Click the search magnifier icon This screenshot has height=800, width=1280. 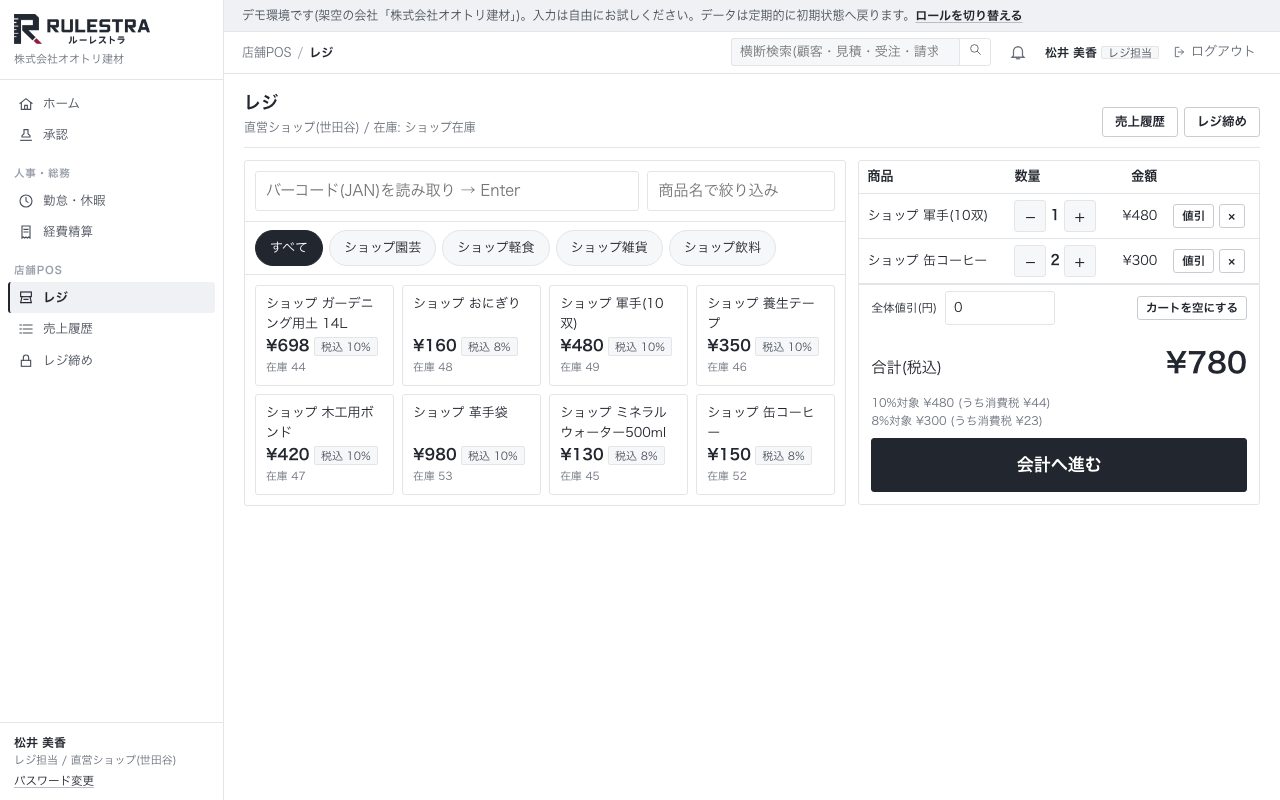pos(975,52)
